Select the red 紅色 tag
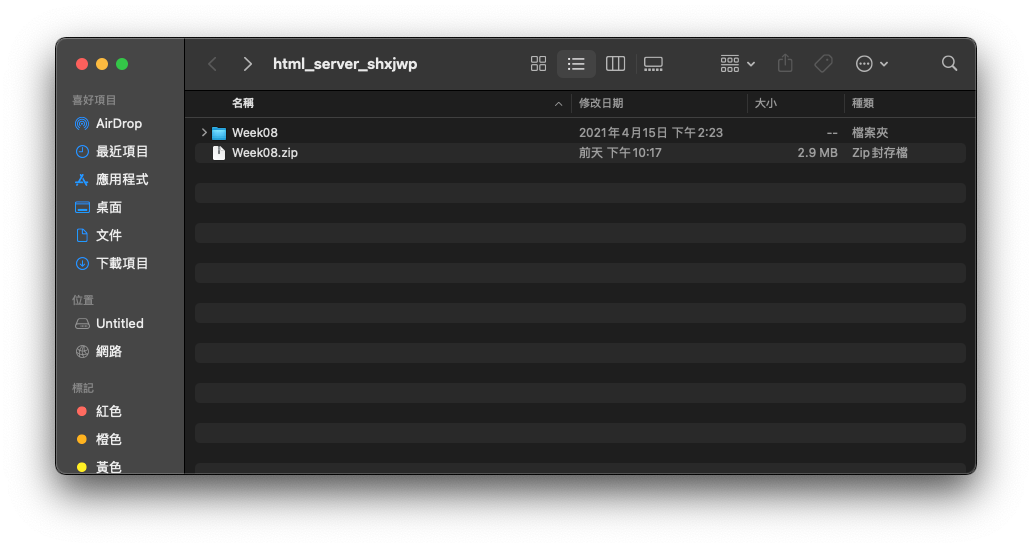Screen dimensions: 1032x548 108,412
